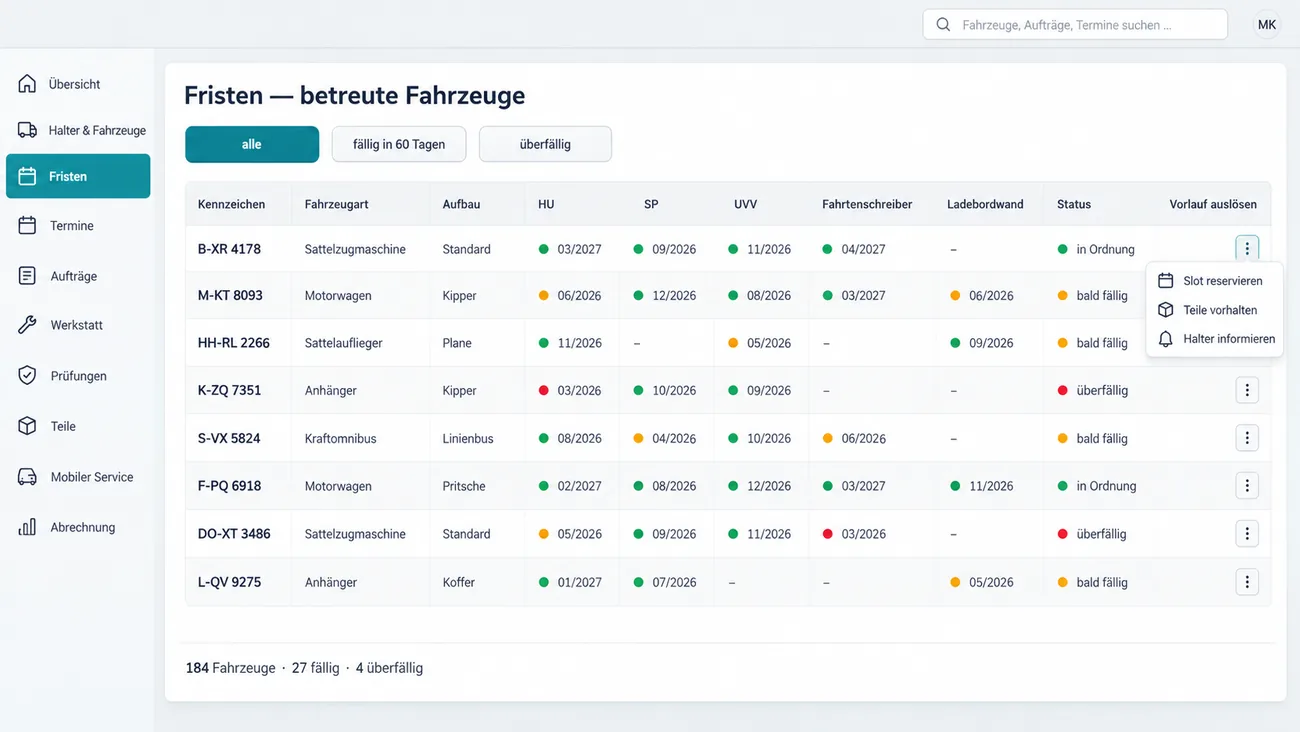The image size is (1300, 732).
Task: Choose Halter informieren from the popup menu
Action: (x=1213, y=339)
